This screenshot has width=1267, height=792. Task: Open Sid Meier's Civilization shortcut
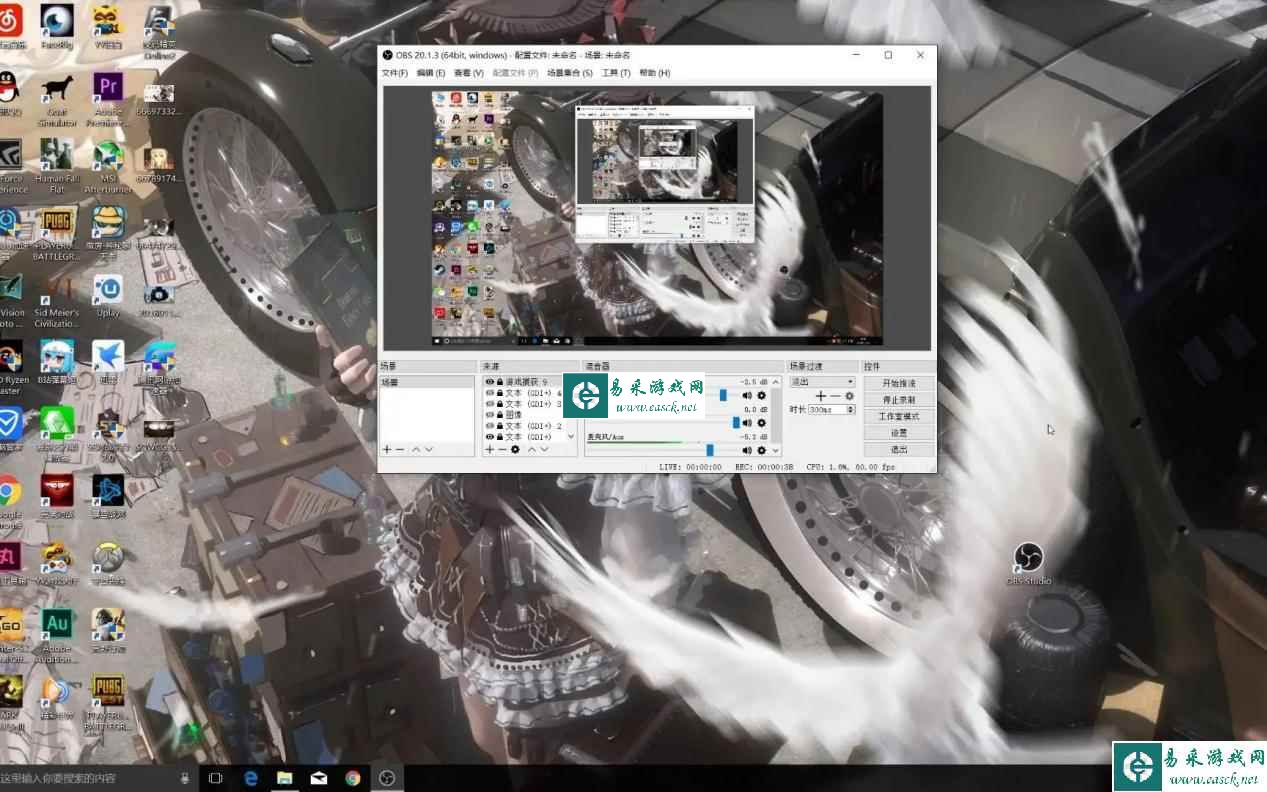click(56, 300)
